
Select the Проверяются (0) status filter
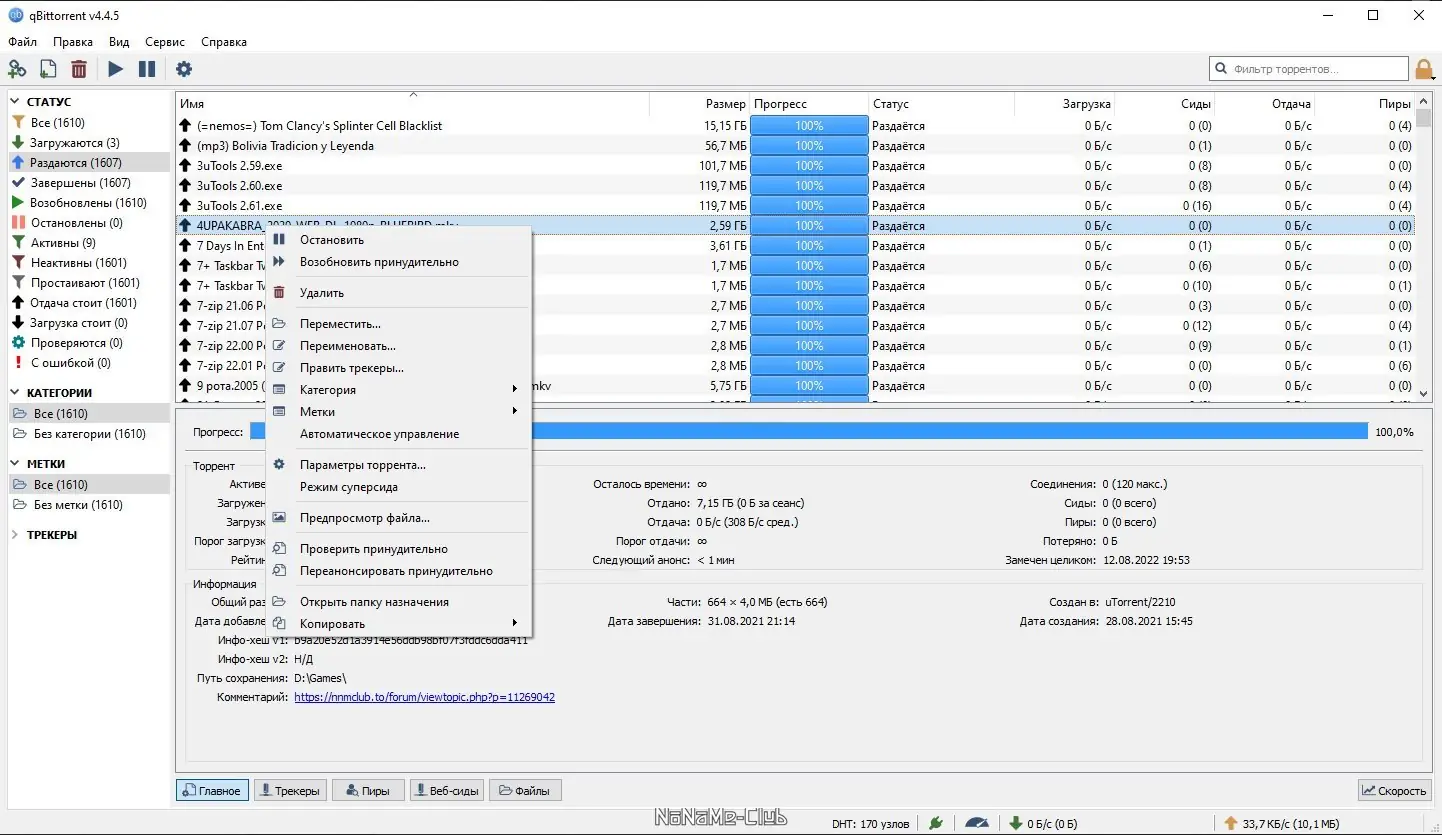pos(89,342)
